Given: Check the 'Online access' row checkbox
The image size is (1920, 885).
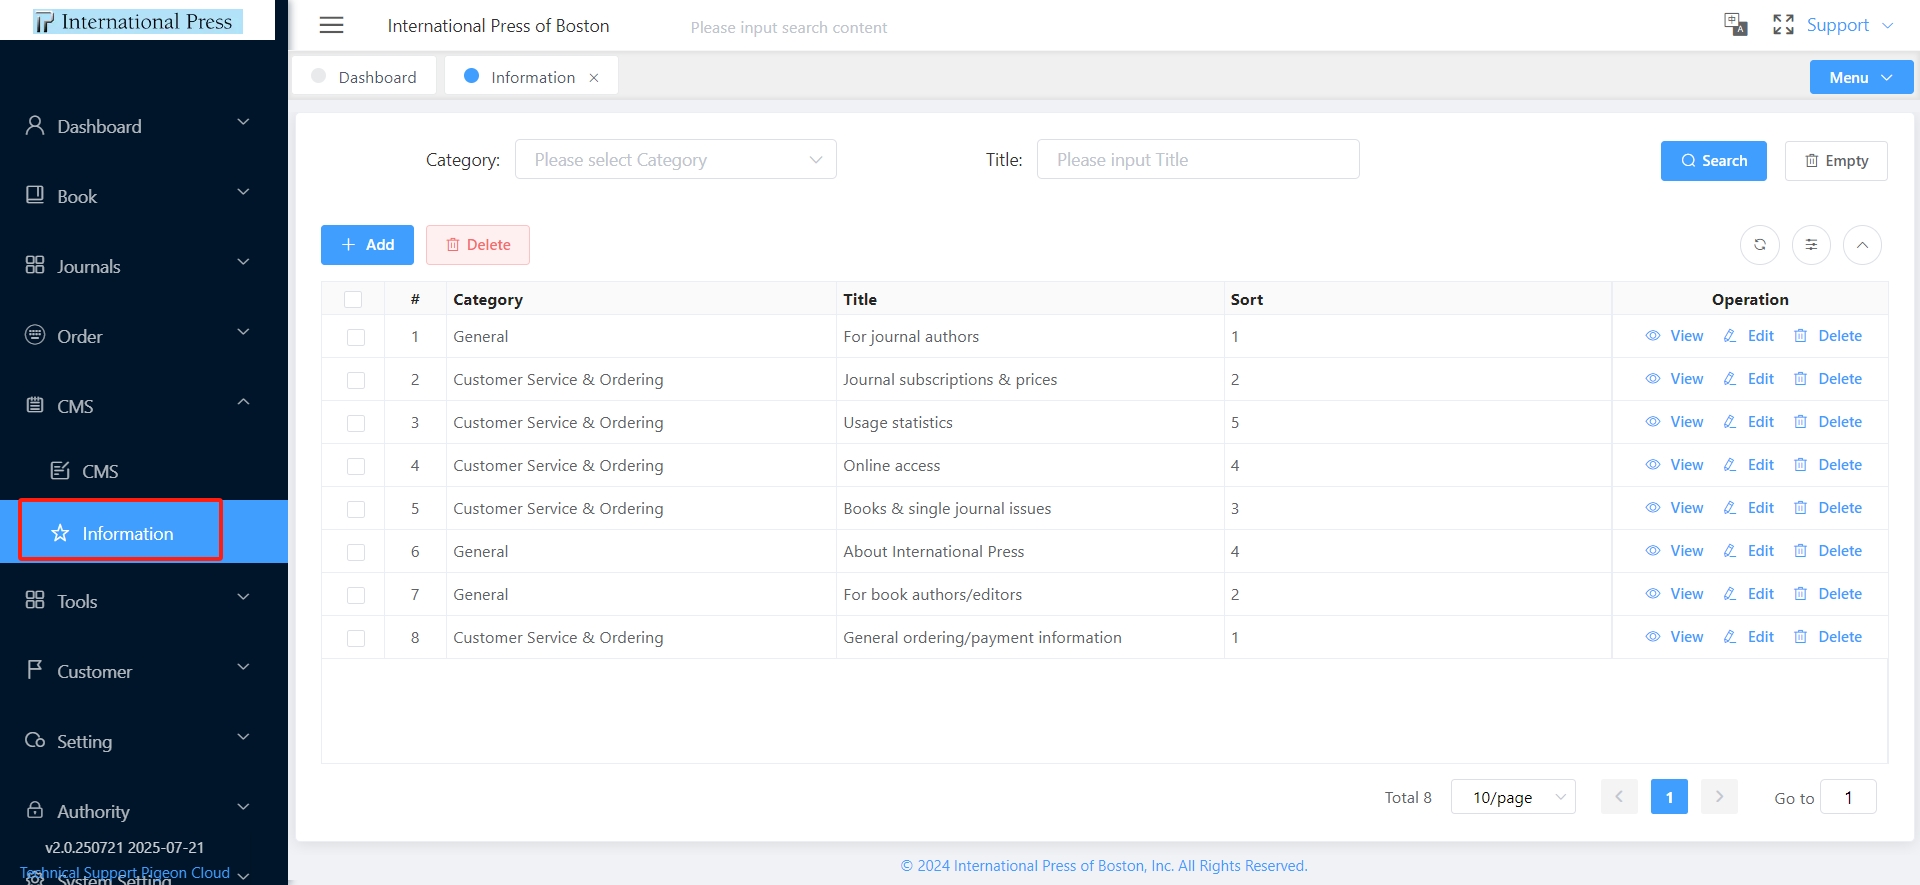Looking at the screenshot, I should click(356, 466).
